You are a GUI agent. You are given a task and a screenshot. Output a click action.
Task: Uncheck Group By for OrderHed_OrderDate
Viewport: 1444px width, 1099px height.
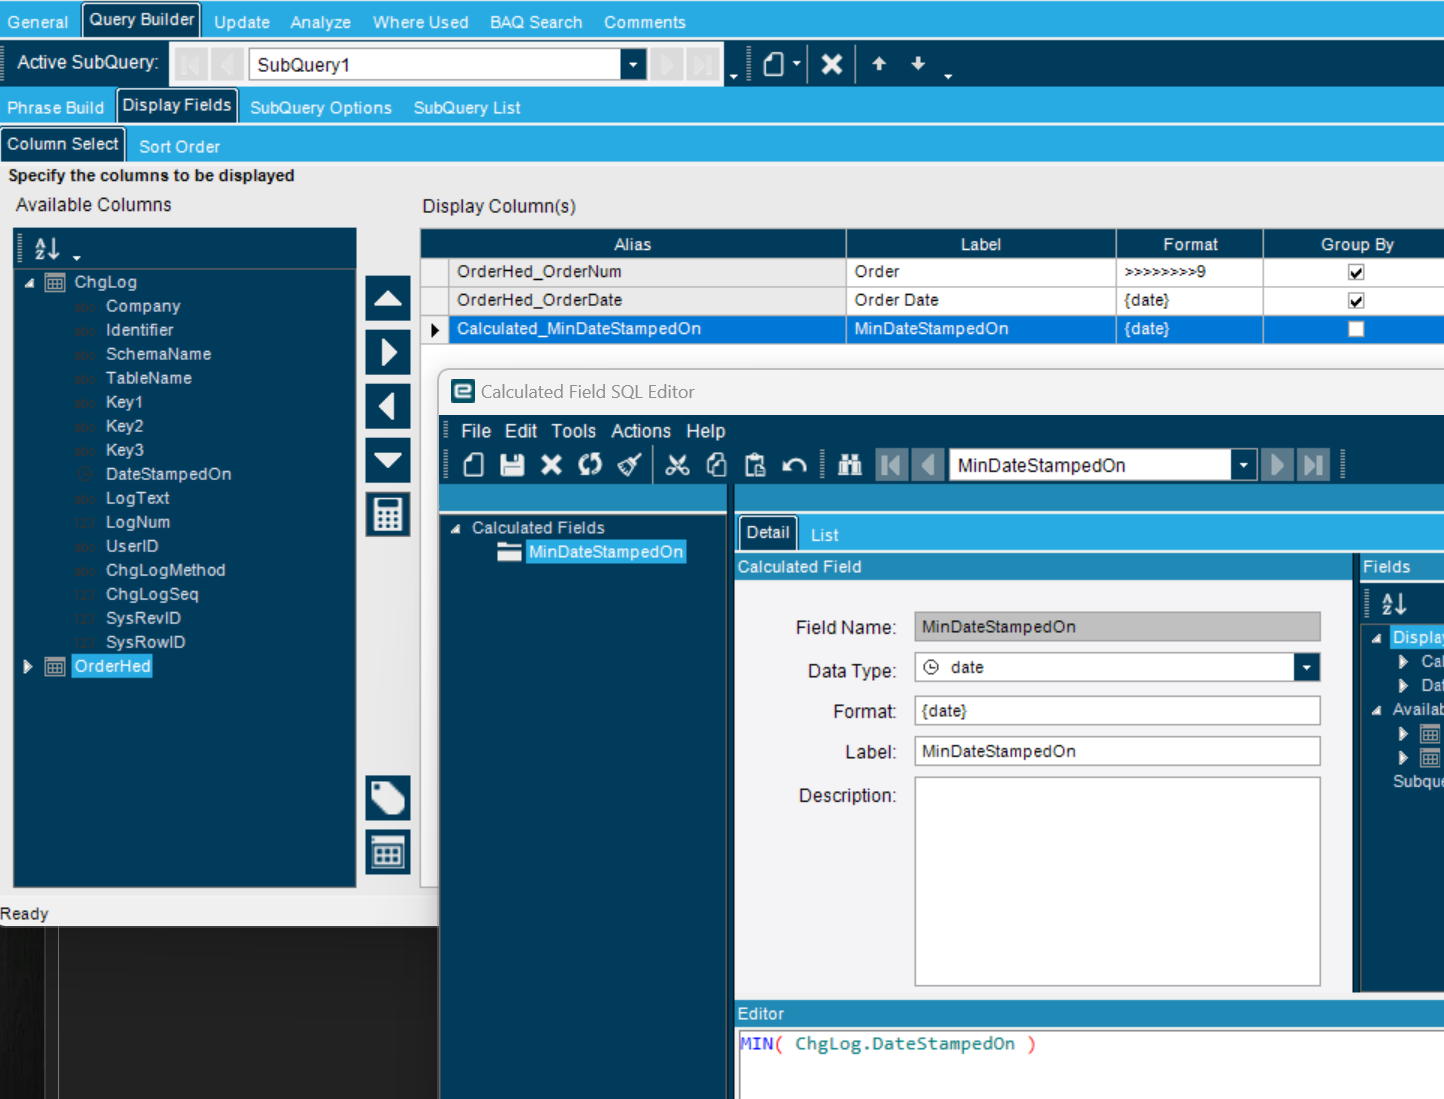pyautogui.click(x=1356, y=301)
